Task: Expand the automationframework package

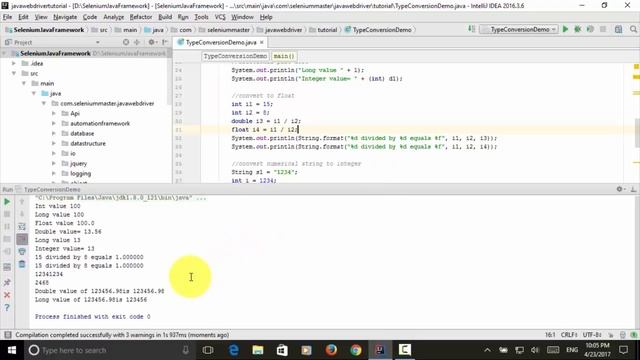Action: click(x=53, y=123)
